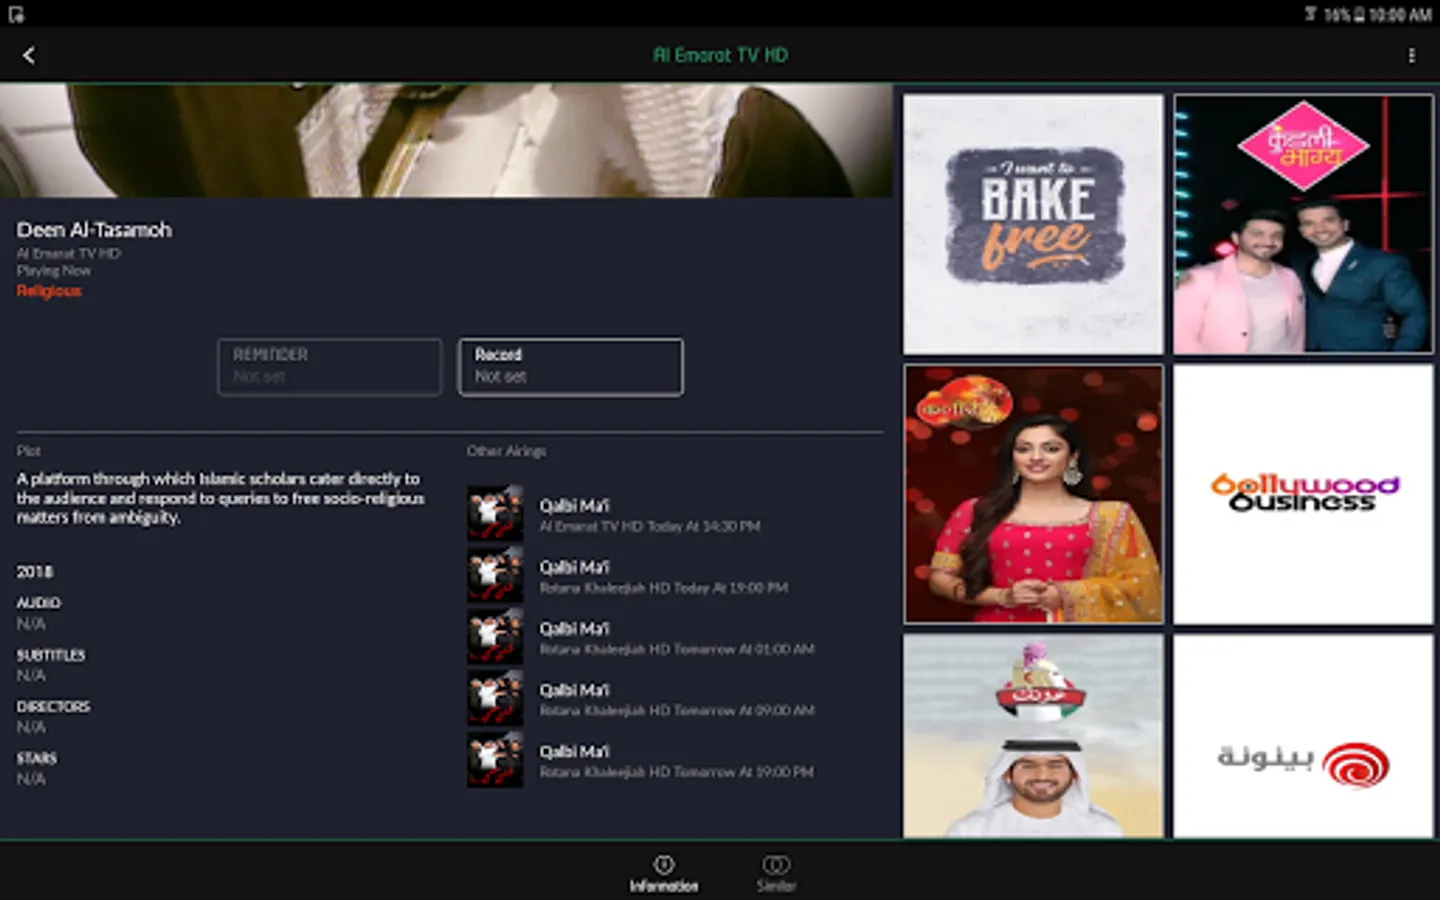Tap the Deen Al-Tasamoh program title
Viewport: 1440px width, 900px height.
tap(94, 230)
